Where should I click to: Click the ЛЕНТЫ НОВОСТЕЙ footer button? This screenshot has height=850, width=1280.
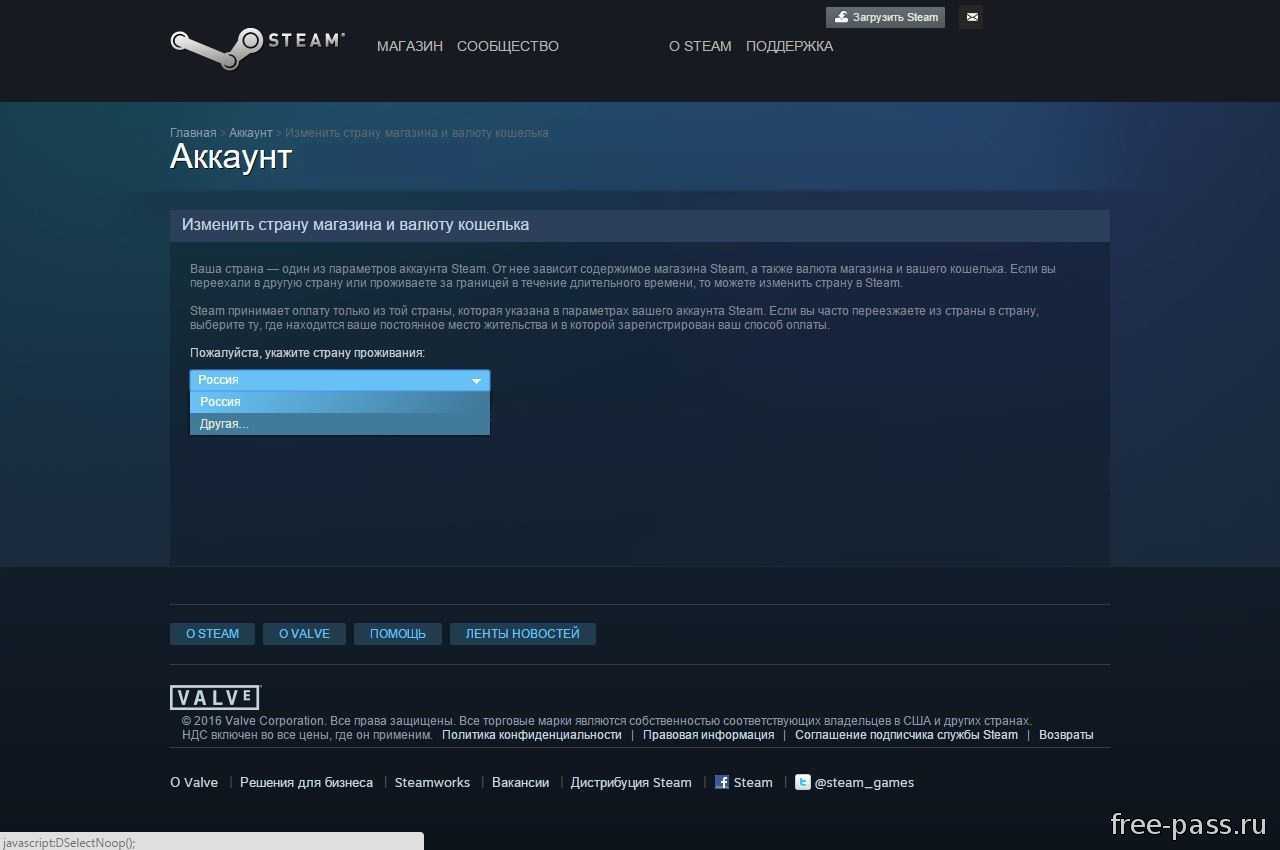523,634
